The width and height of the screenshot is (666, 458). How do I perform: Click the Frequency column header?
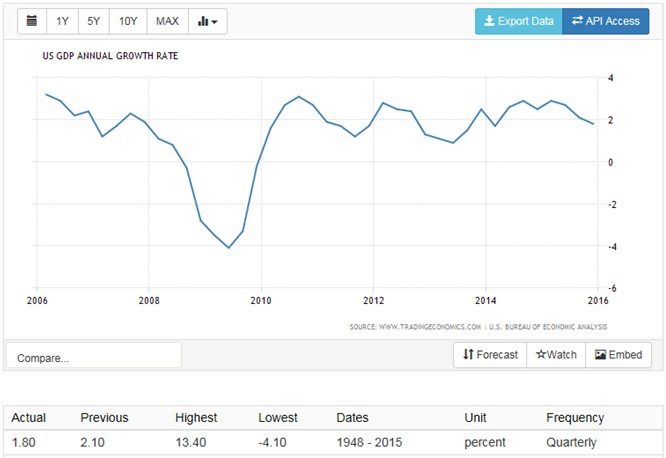575,418
